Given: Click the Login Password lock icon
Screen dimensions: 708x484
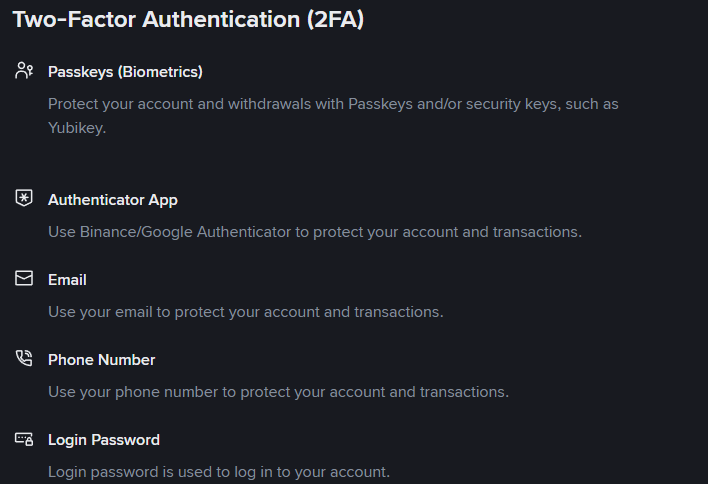Looking at the screenshot, I should [25, 439].
